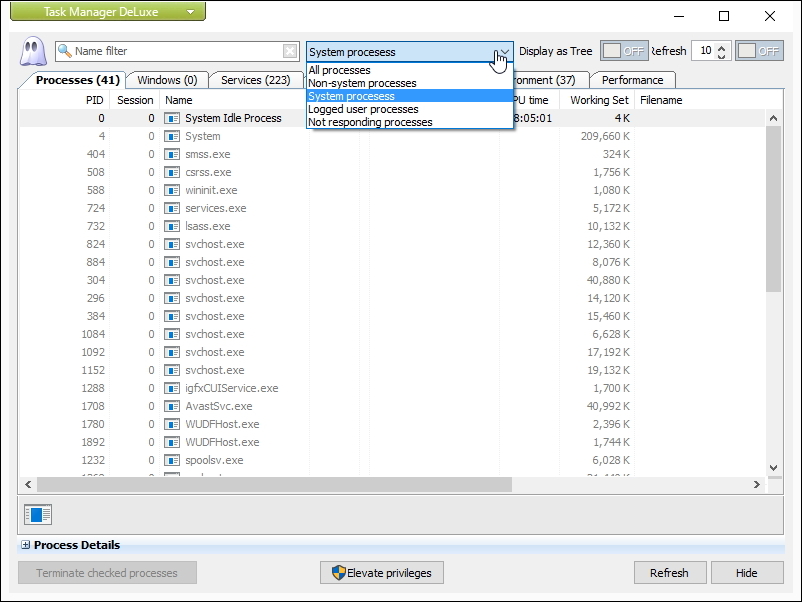Click vertical scrollbar down arrow
This screenshot has width=802, height=602.
tap(773, 468)
